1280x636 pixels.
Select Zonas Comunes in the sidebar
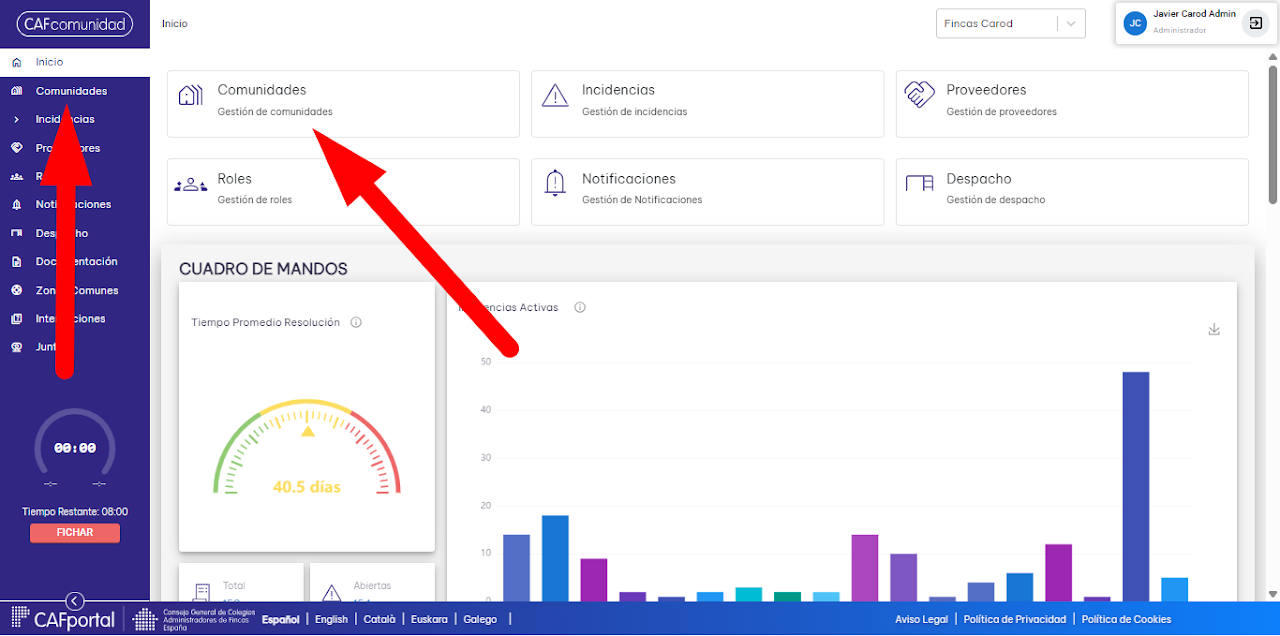(x=75, y=290)
